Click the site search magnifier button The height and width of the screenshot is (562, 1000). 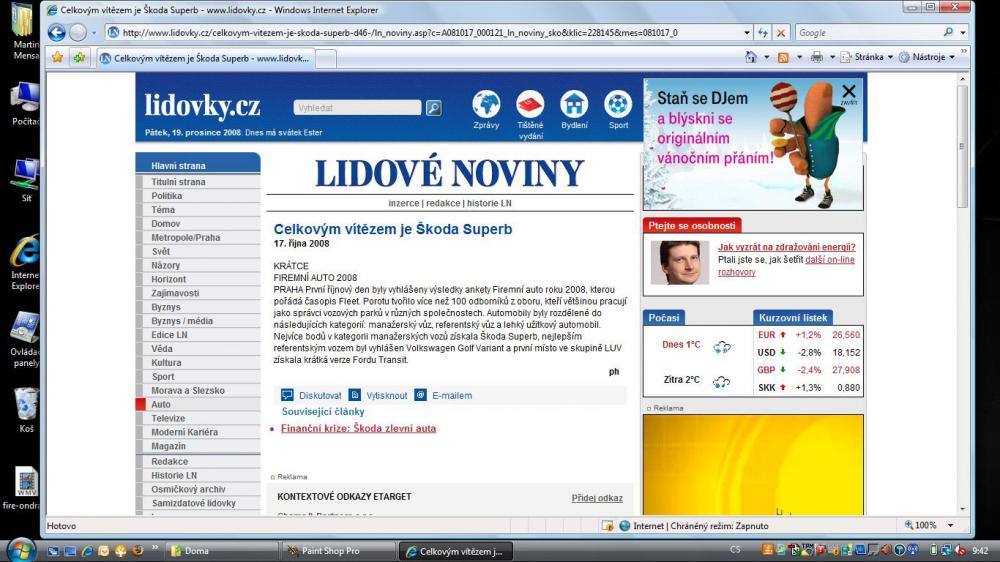point(434,108)
